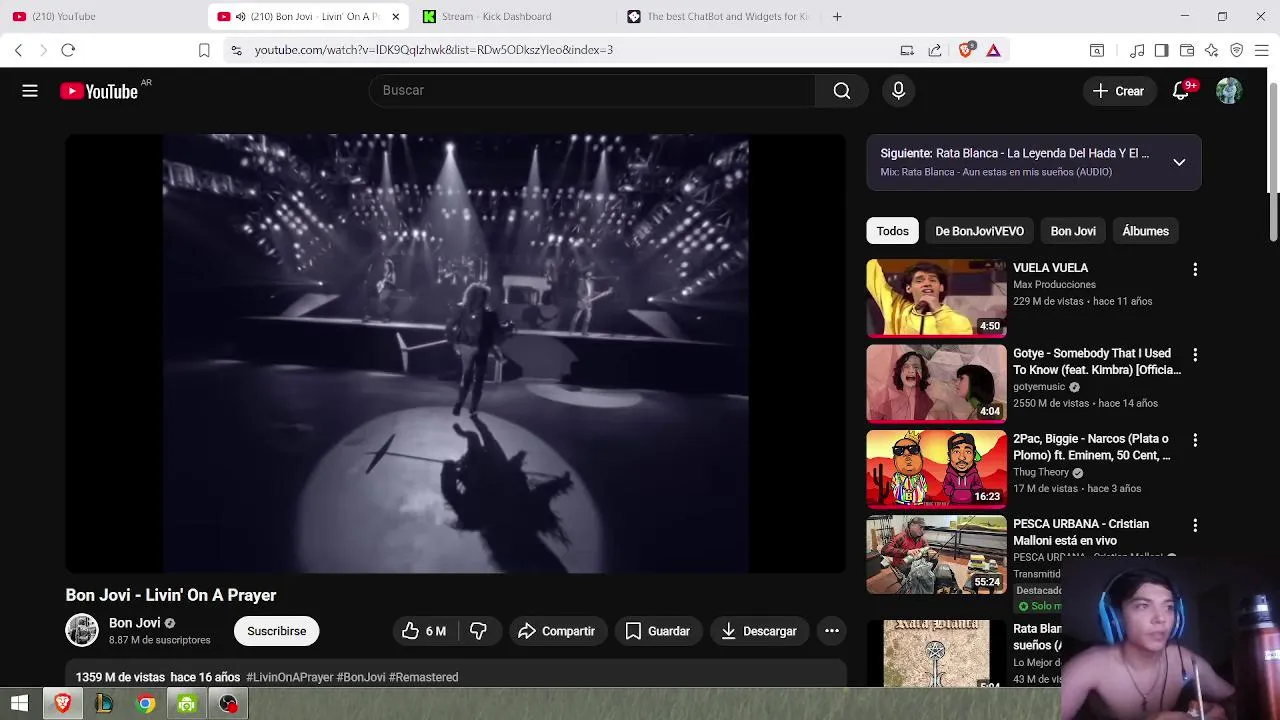This screenshot has height=720, width=1280.
Task: Select the Álbumes filter chip
Action: (x=1145, y=231)
